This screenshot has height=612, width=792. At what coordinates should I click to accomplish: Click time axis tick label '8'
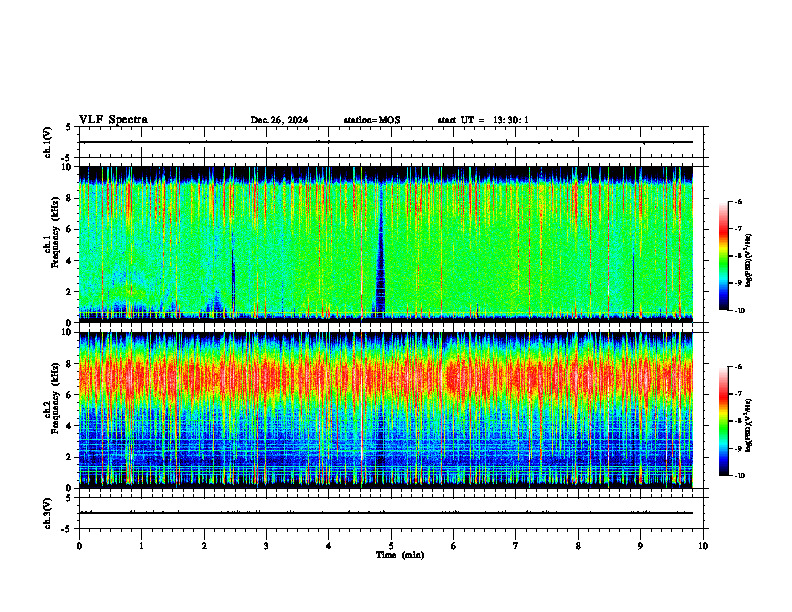point(578,546)
